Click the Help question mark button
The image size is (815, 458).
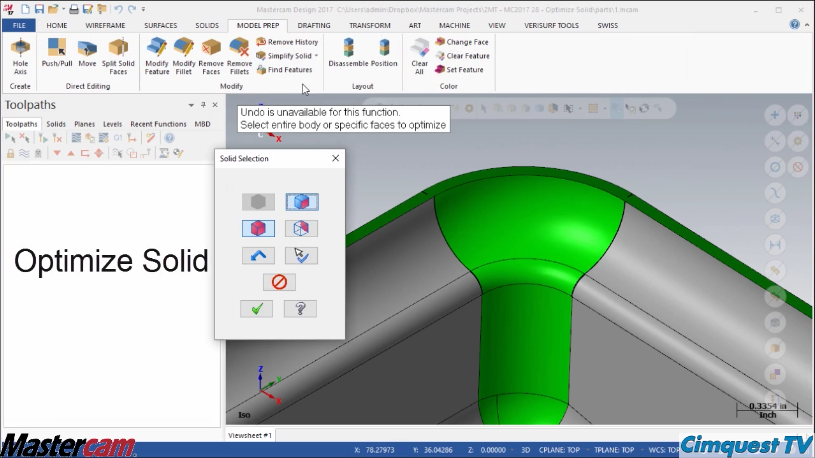tap(300, 309)
